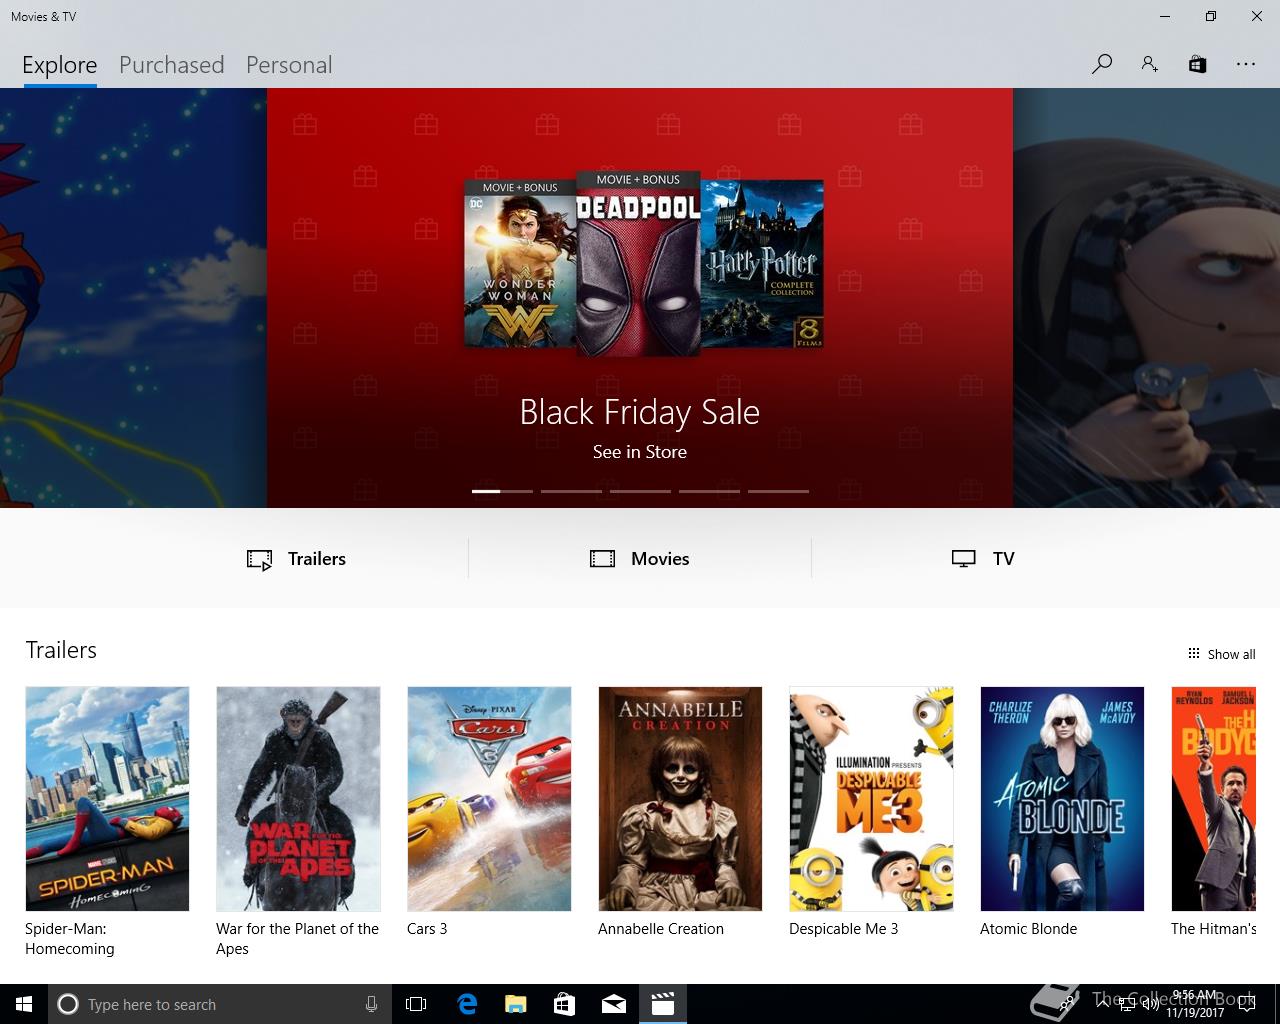Show the next banner on right

click(x=1146, y=298)
